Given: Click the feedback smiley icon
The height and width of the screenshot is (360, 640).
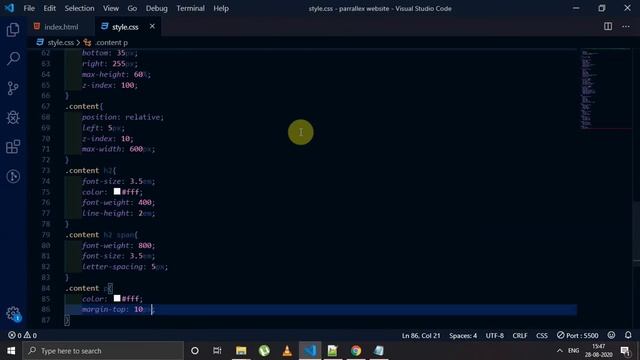Looking at the screenshot, I should point(611,335).
